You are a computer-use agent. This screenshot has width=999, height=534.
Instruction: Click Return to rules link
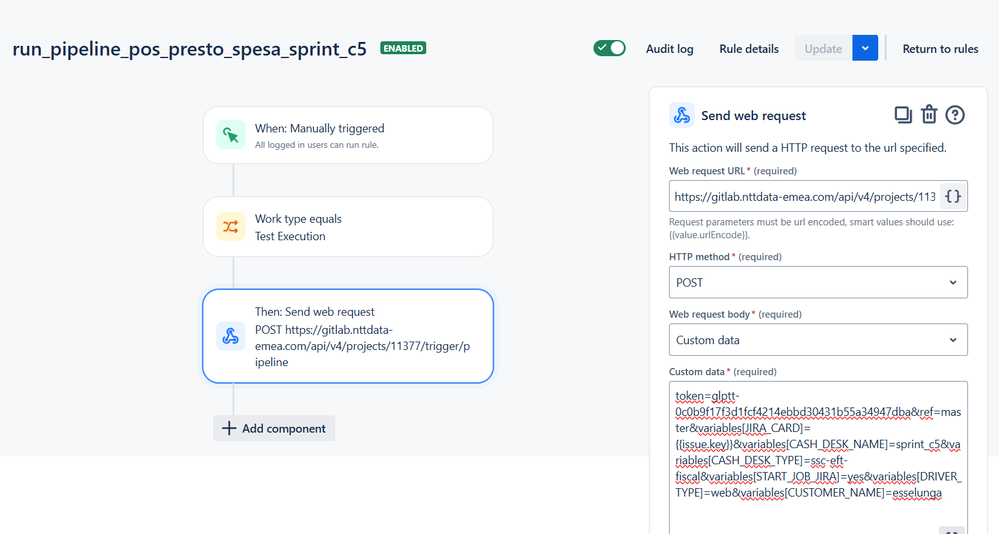[x=940, y=49]
